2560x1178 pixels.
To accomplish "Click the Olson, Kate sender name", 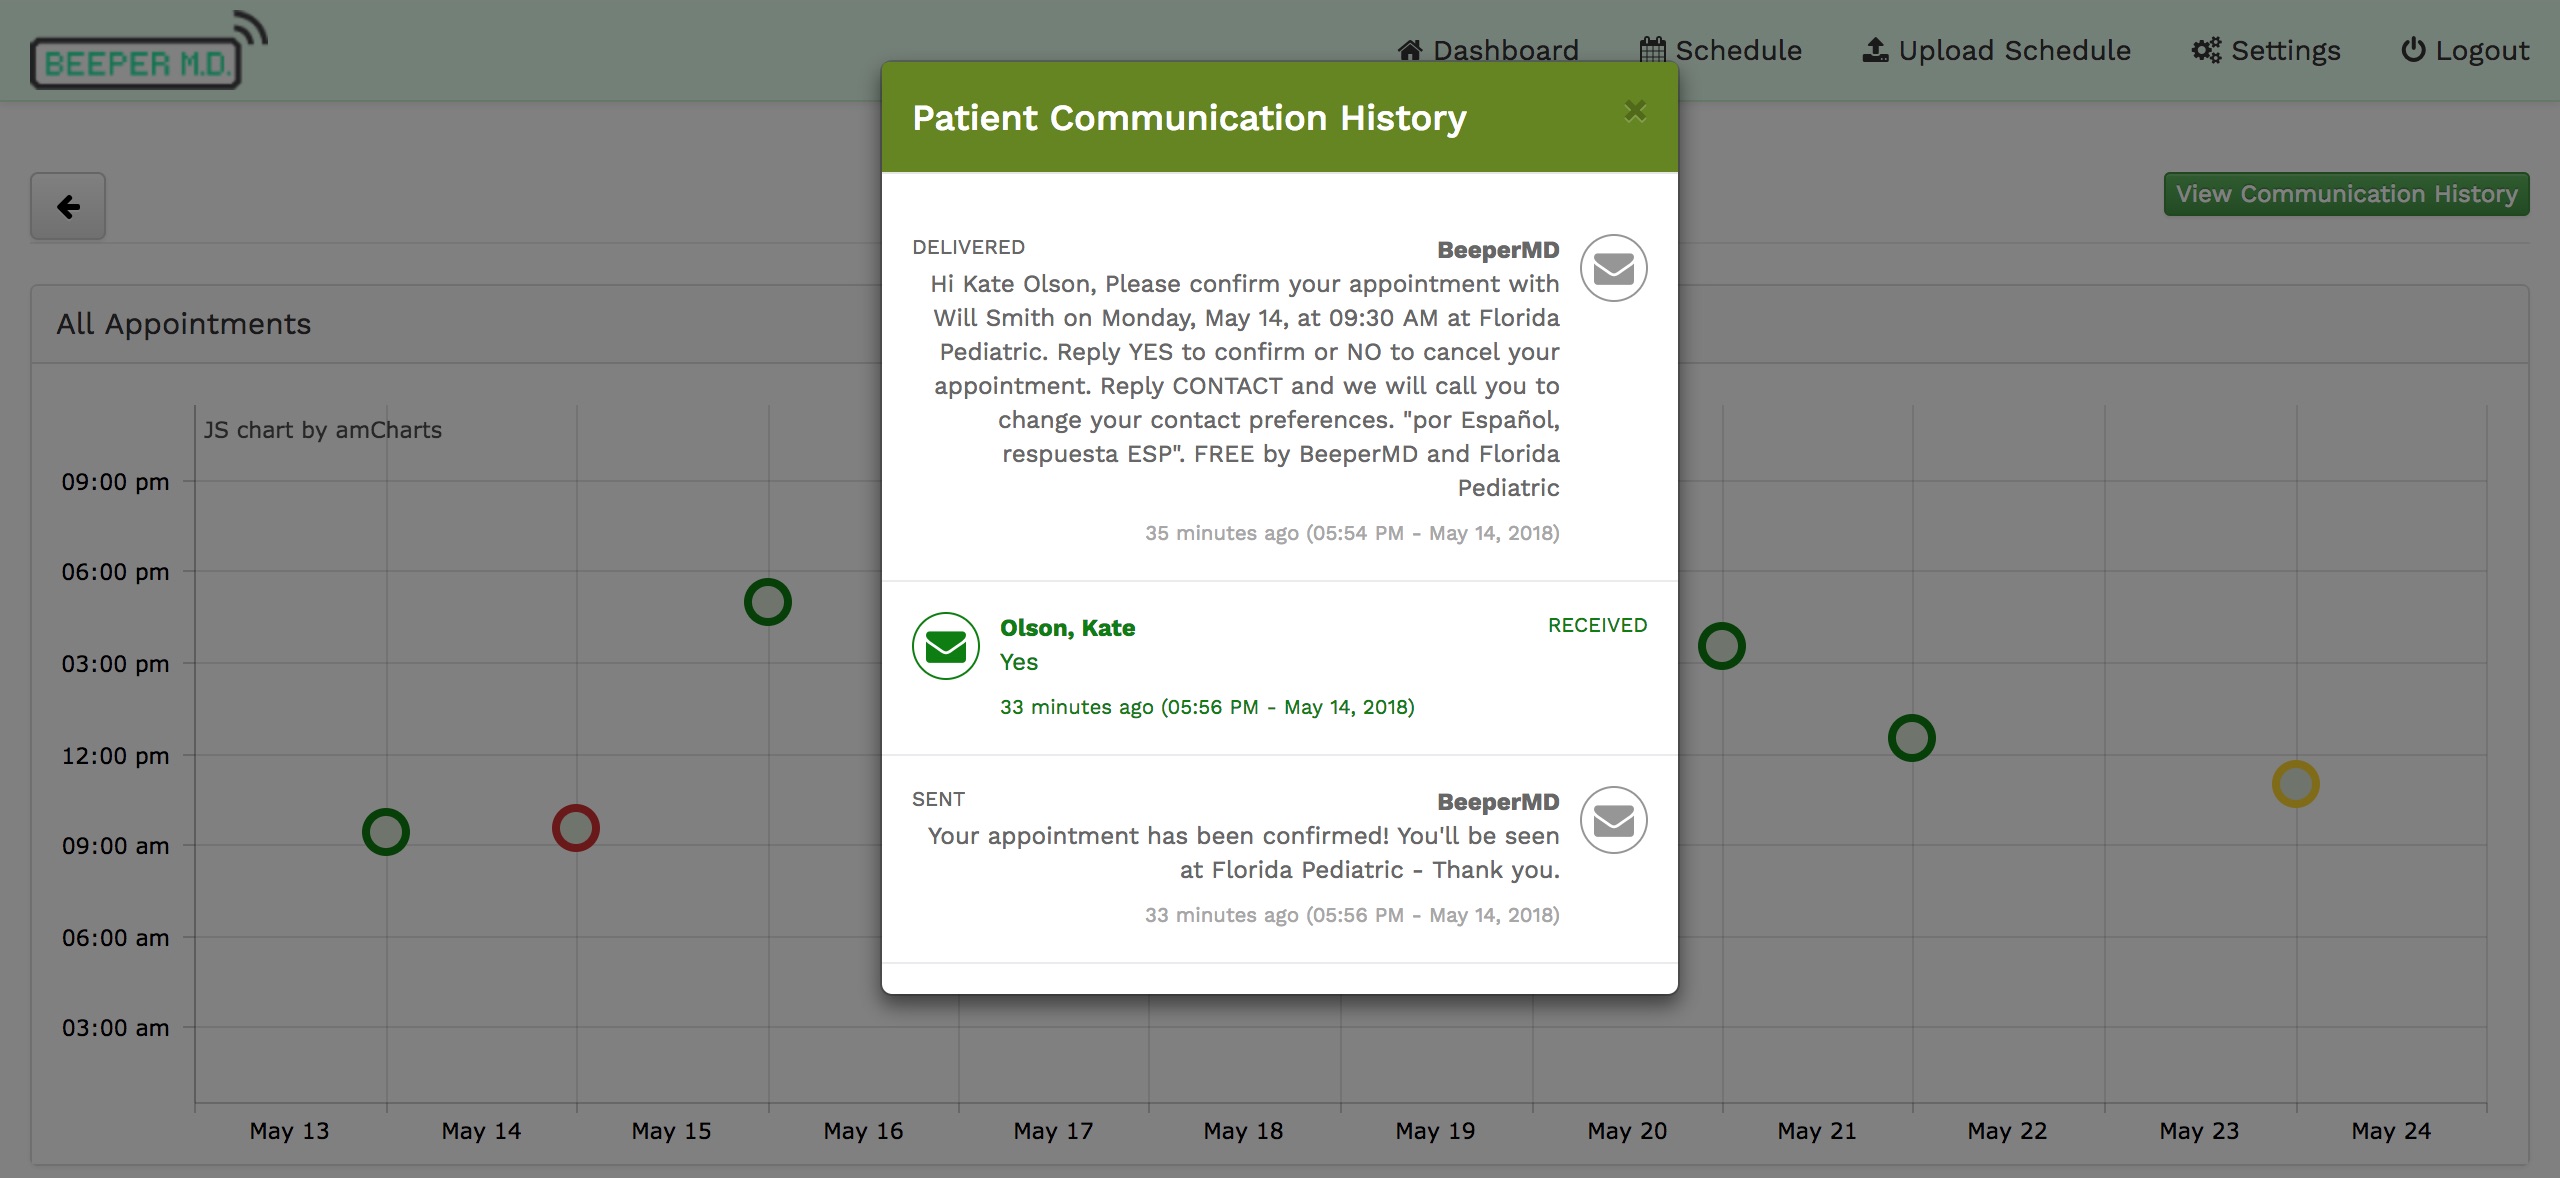I will coord(1067,628).
